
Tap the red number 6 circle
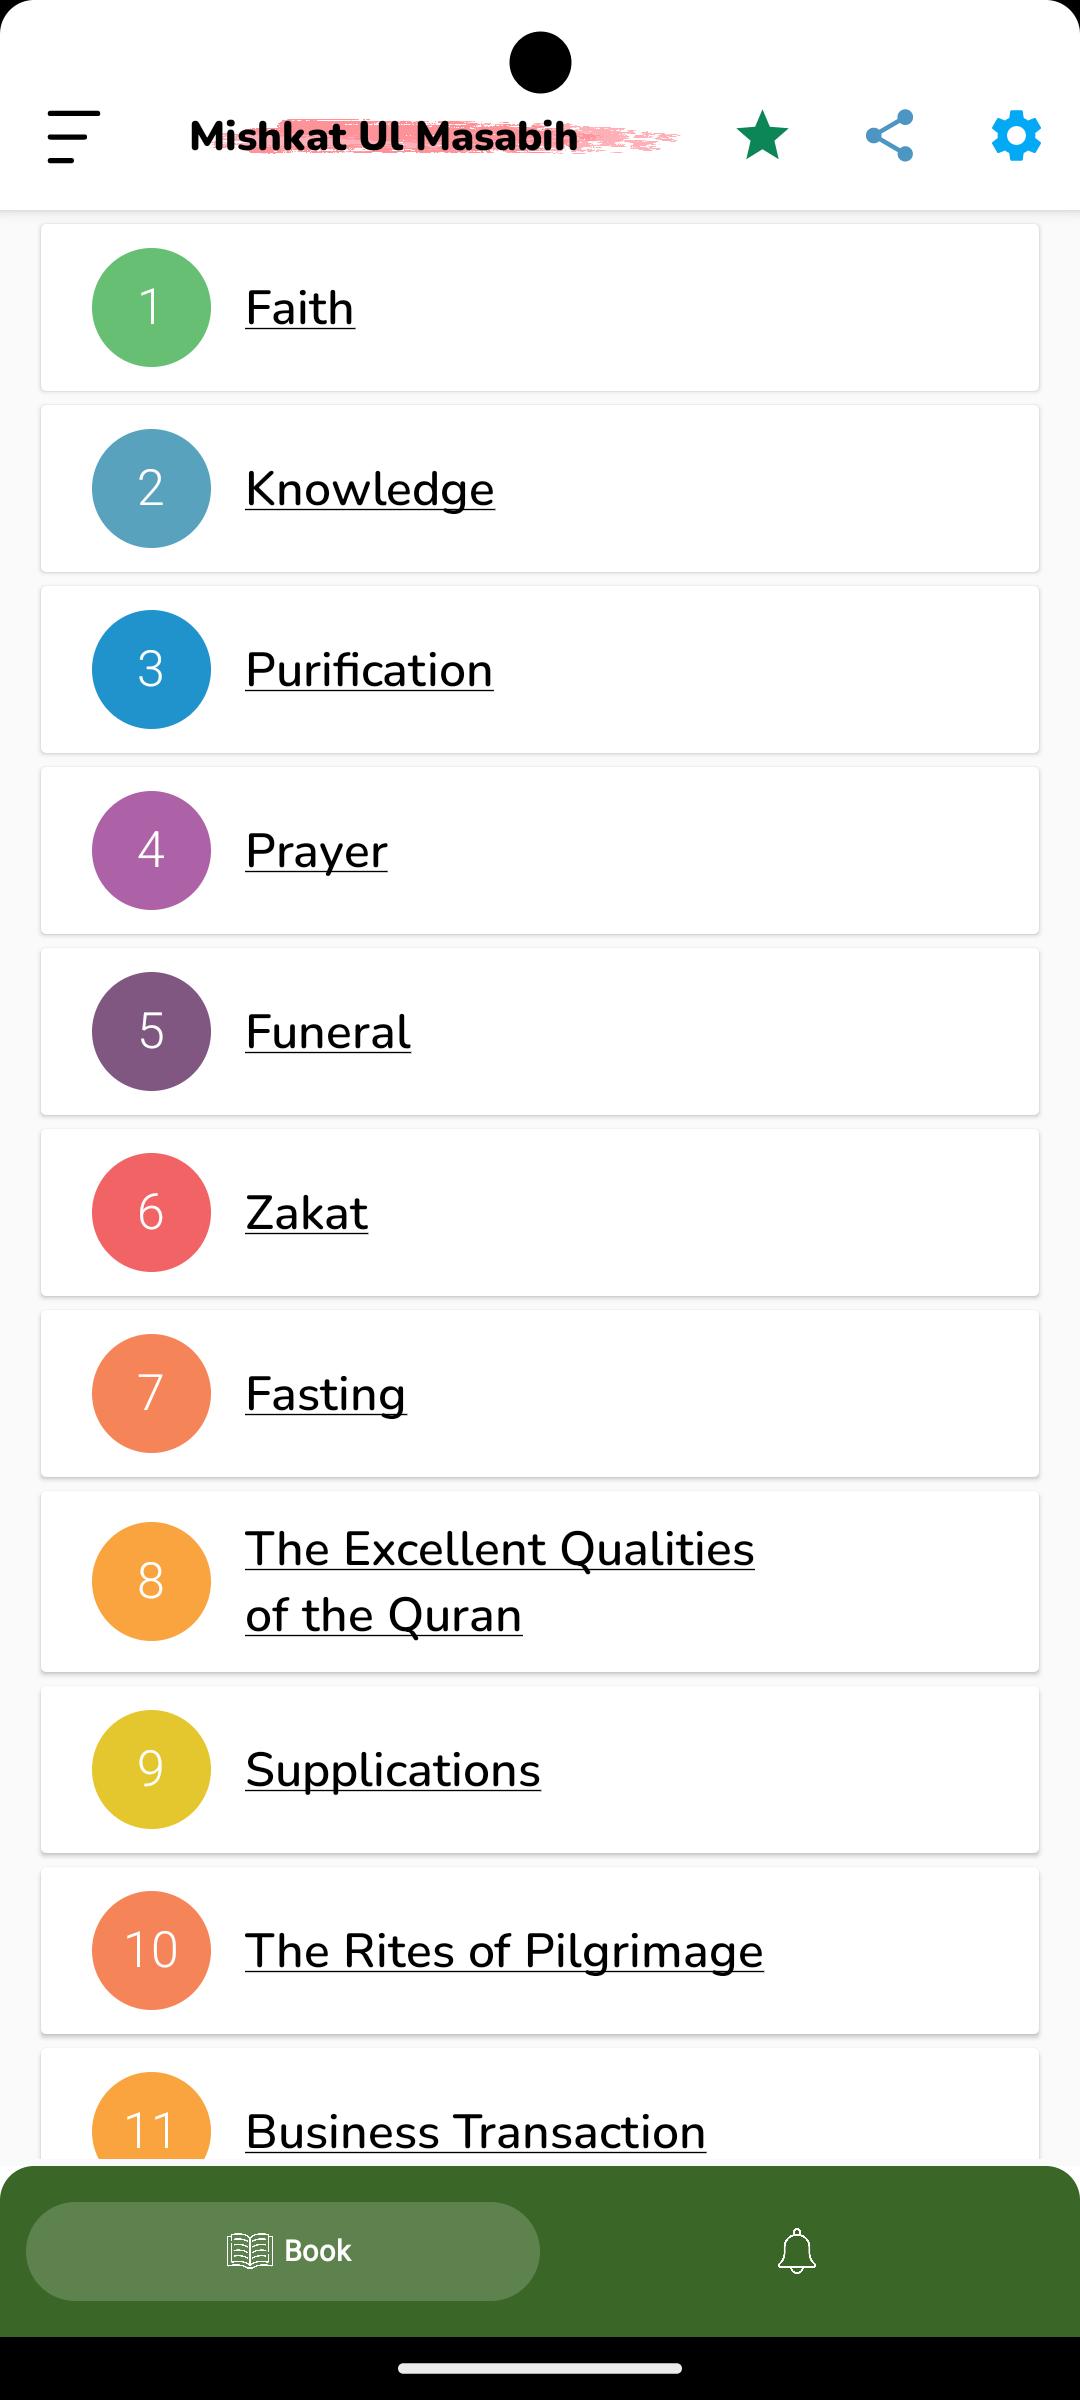tap(151, 1212)
